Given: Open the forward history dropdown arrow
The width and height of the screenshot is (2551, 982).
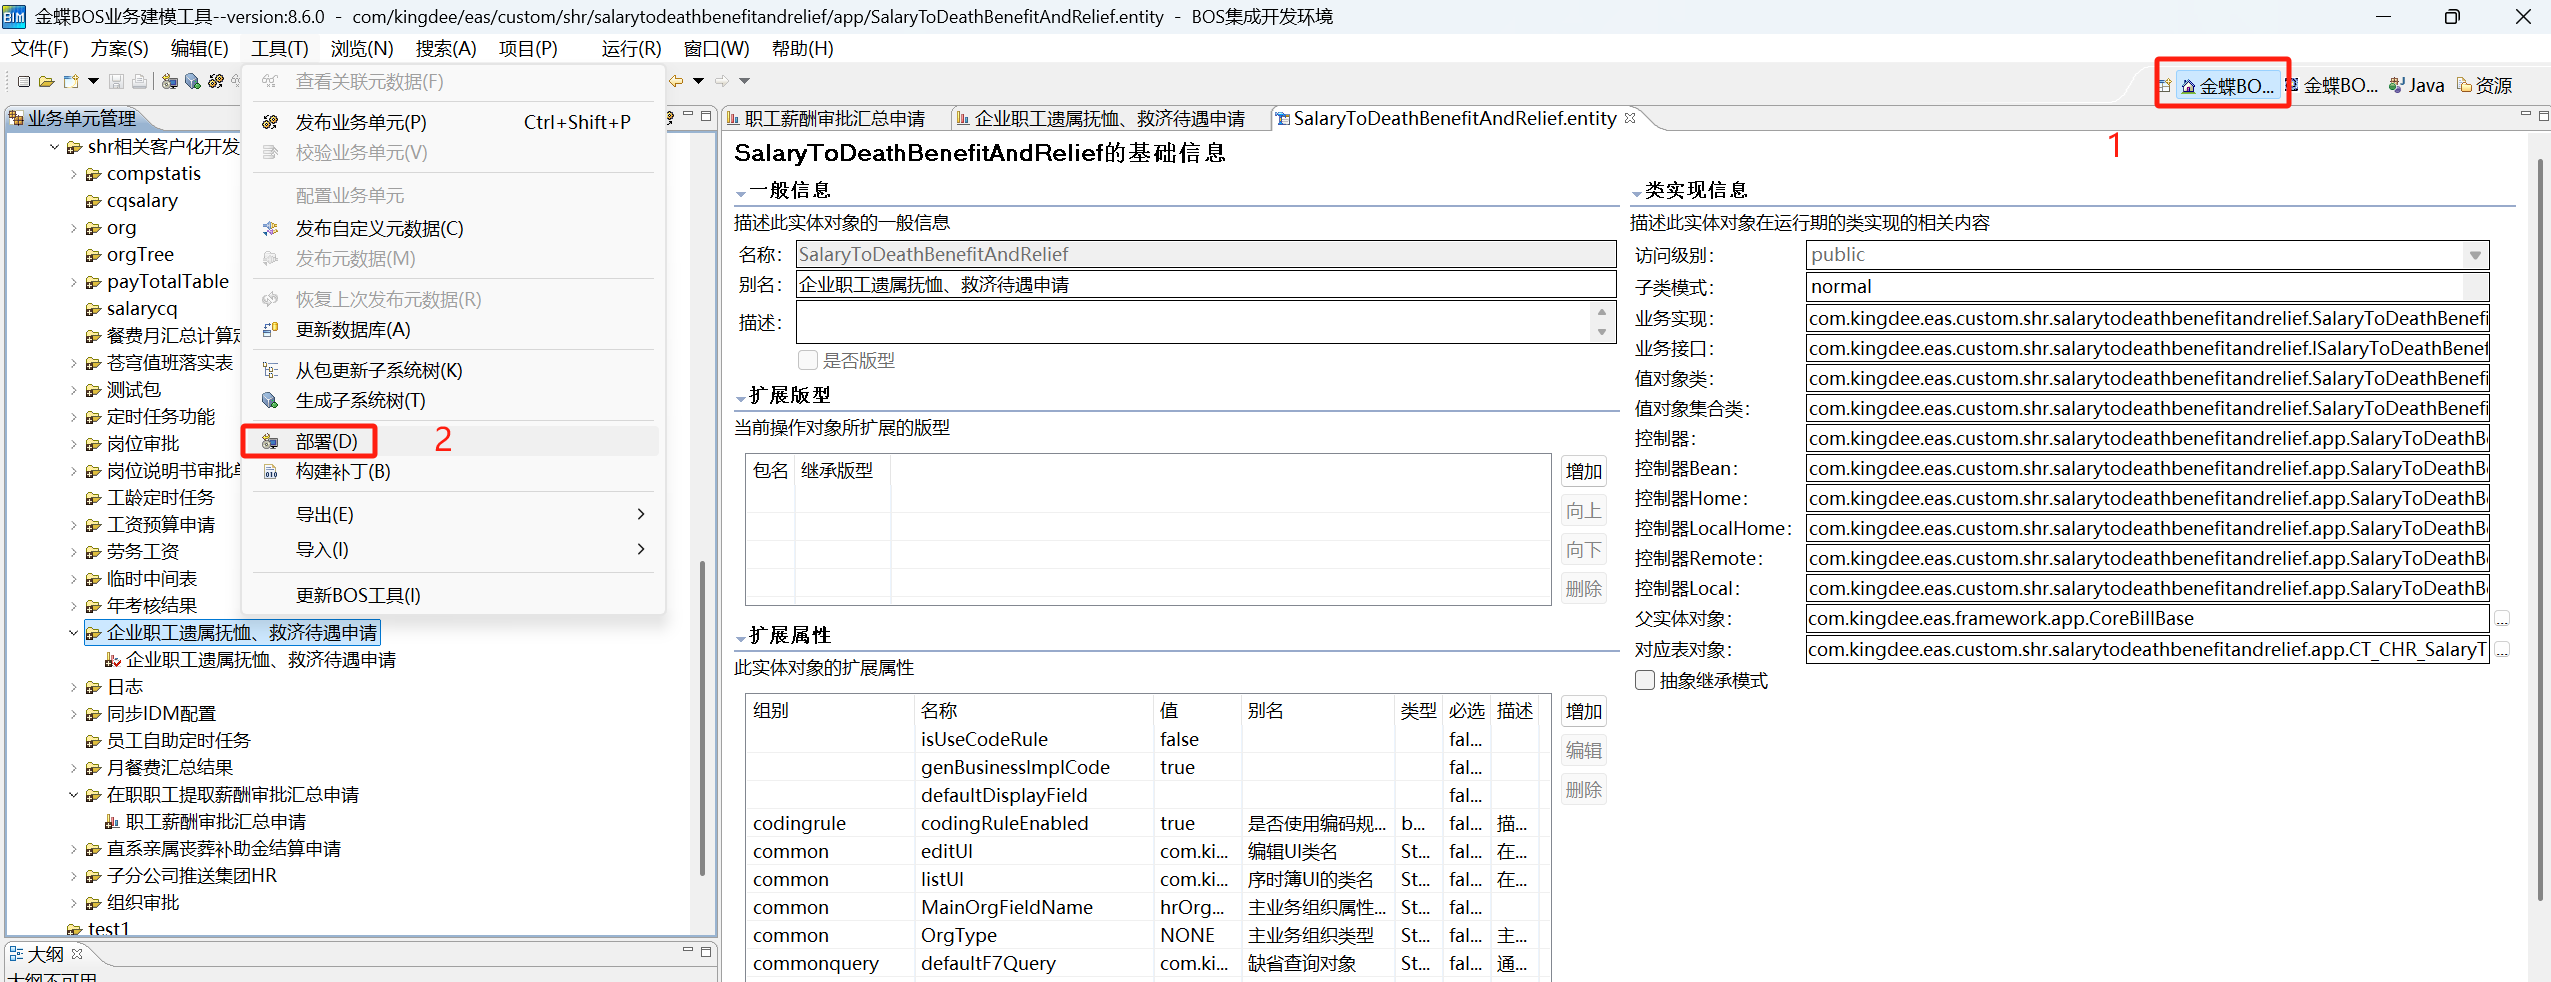Looking at the screenshot, I should (744, 81).
